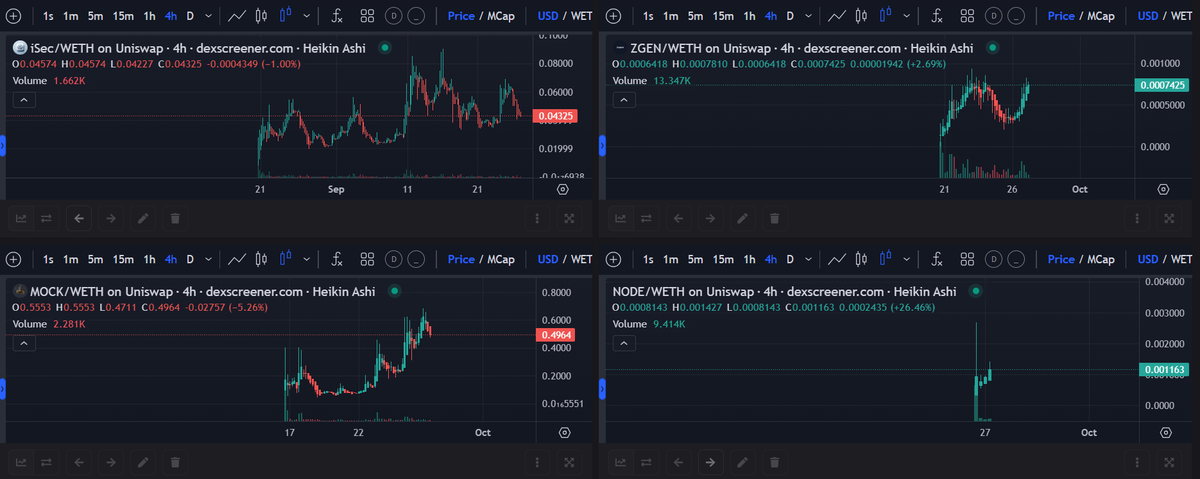Toggle the dash circle button on iSec toolbar

click(415, 16)
